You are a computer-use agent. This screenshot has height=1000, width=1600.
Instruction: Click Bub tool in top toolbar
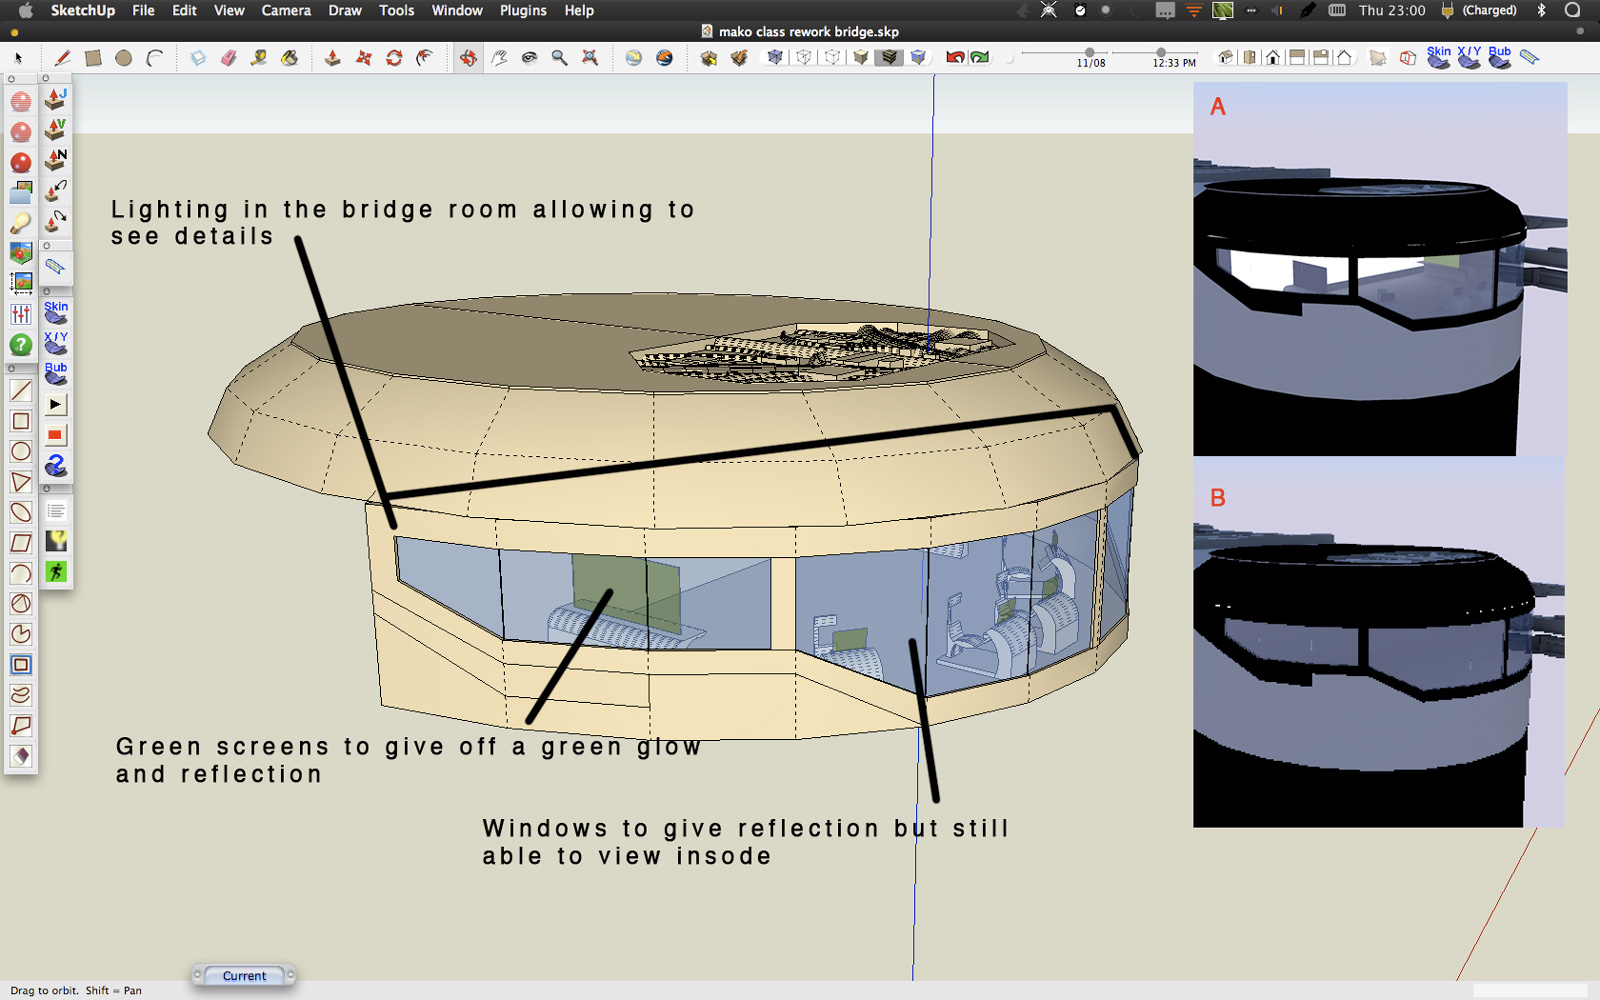tap(1500, 57)
